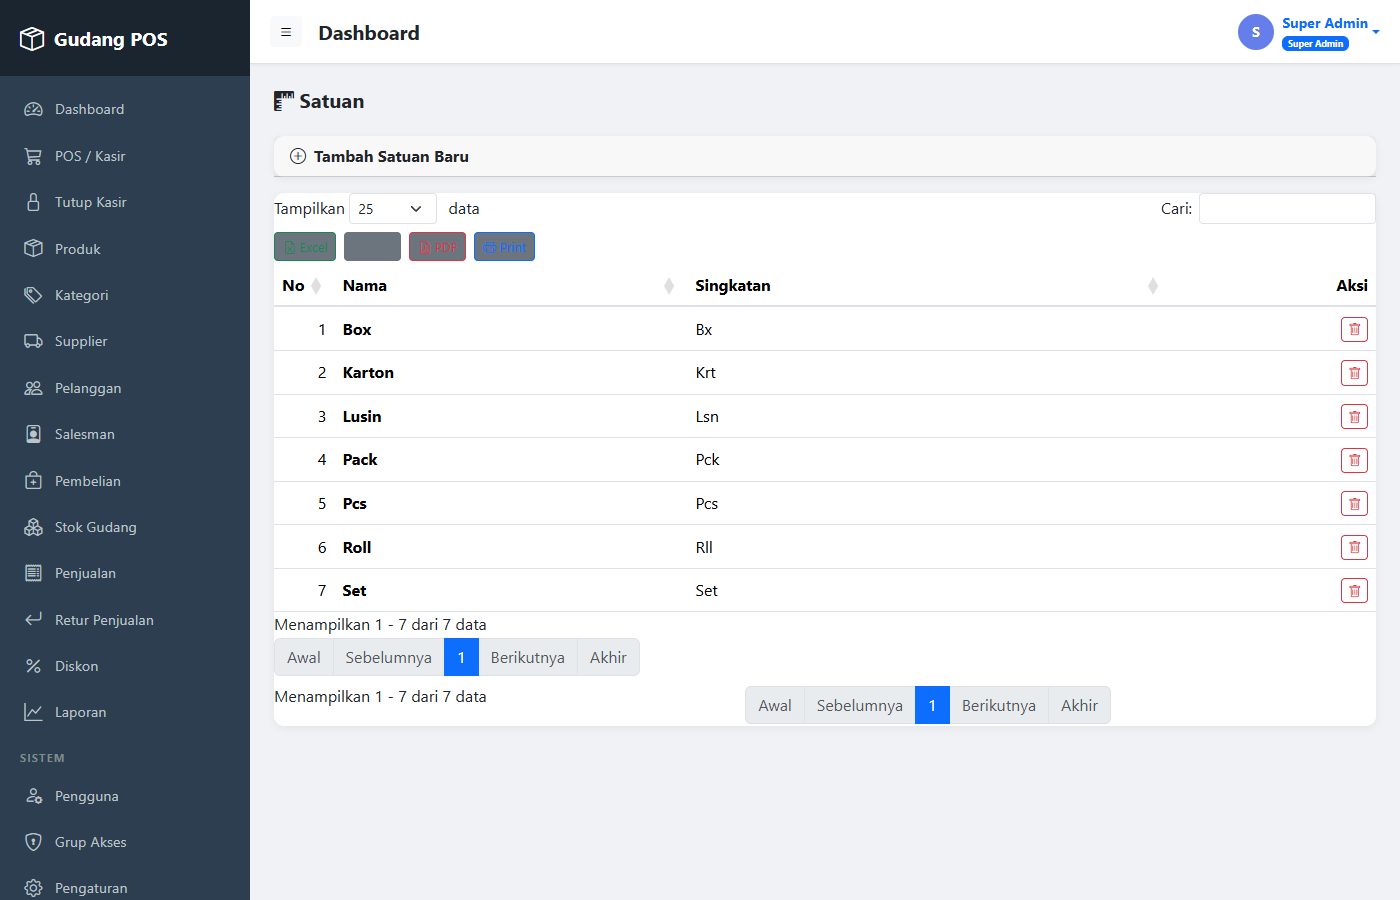Viewport: 1400px width, 900px height.
Task: Export the table to Excel
Action: [x=305, y=247]
